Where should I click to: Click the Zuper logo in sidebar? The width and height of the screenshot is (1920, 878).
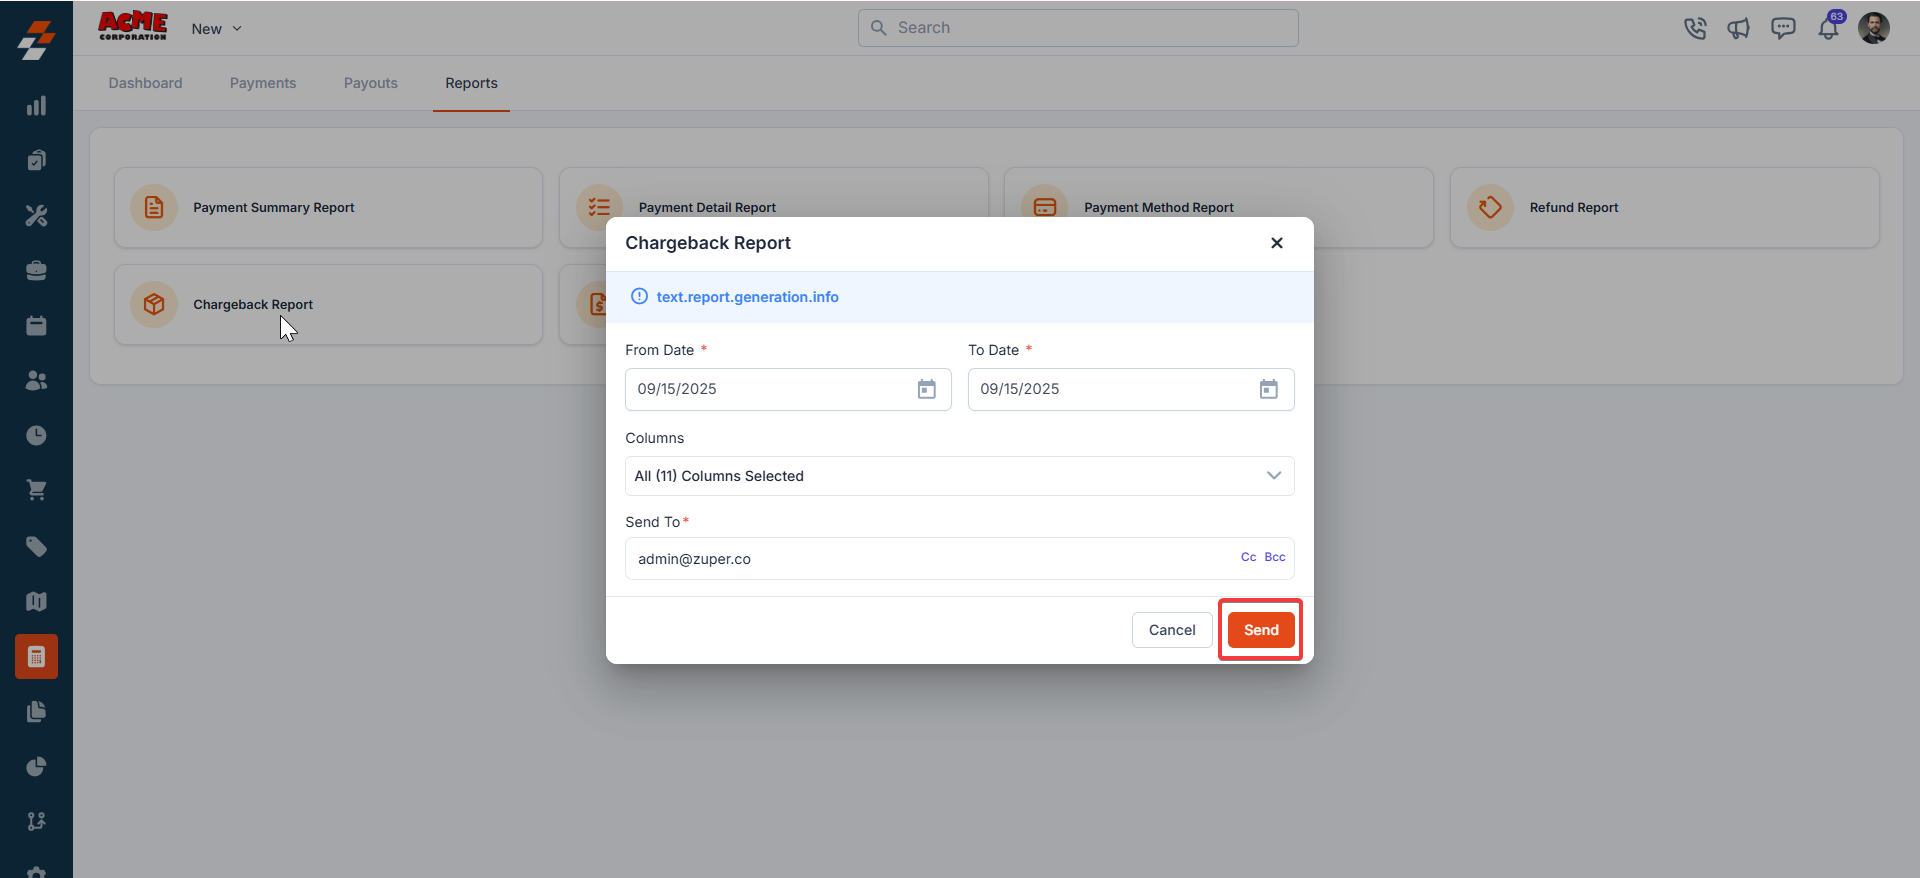(36, 40)
